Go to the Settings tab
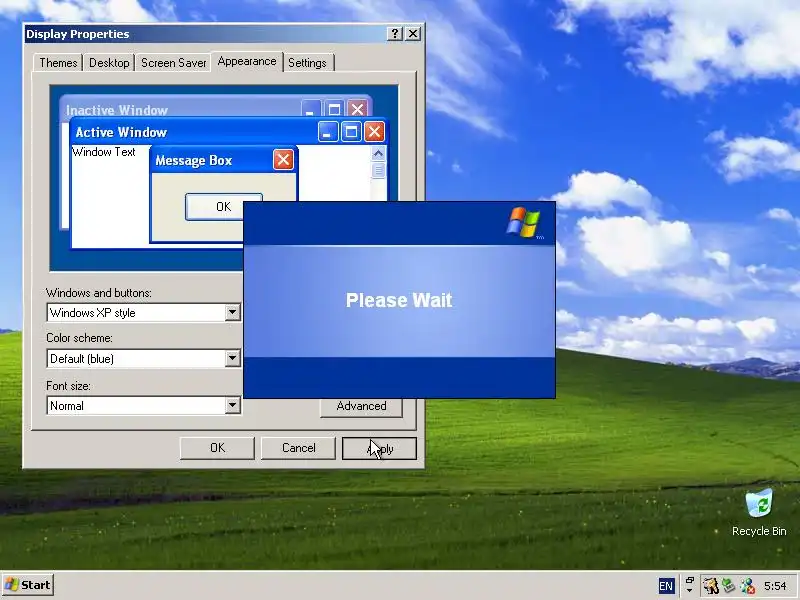The width and height of the screenshot is (800, 600). pos(307,63)
